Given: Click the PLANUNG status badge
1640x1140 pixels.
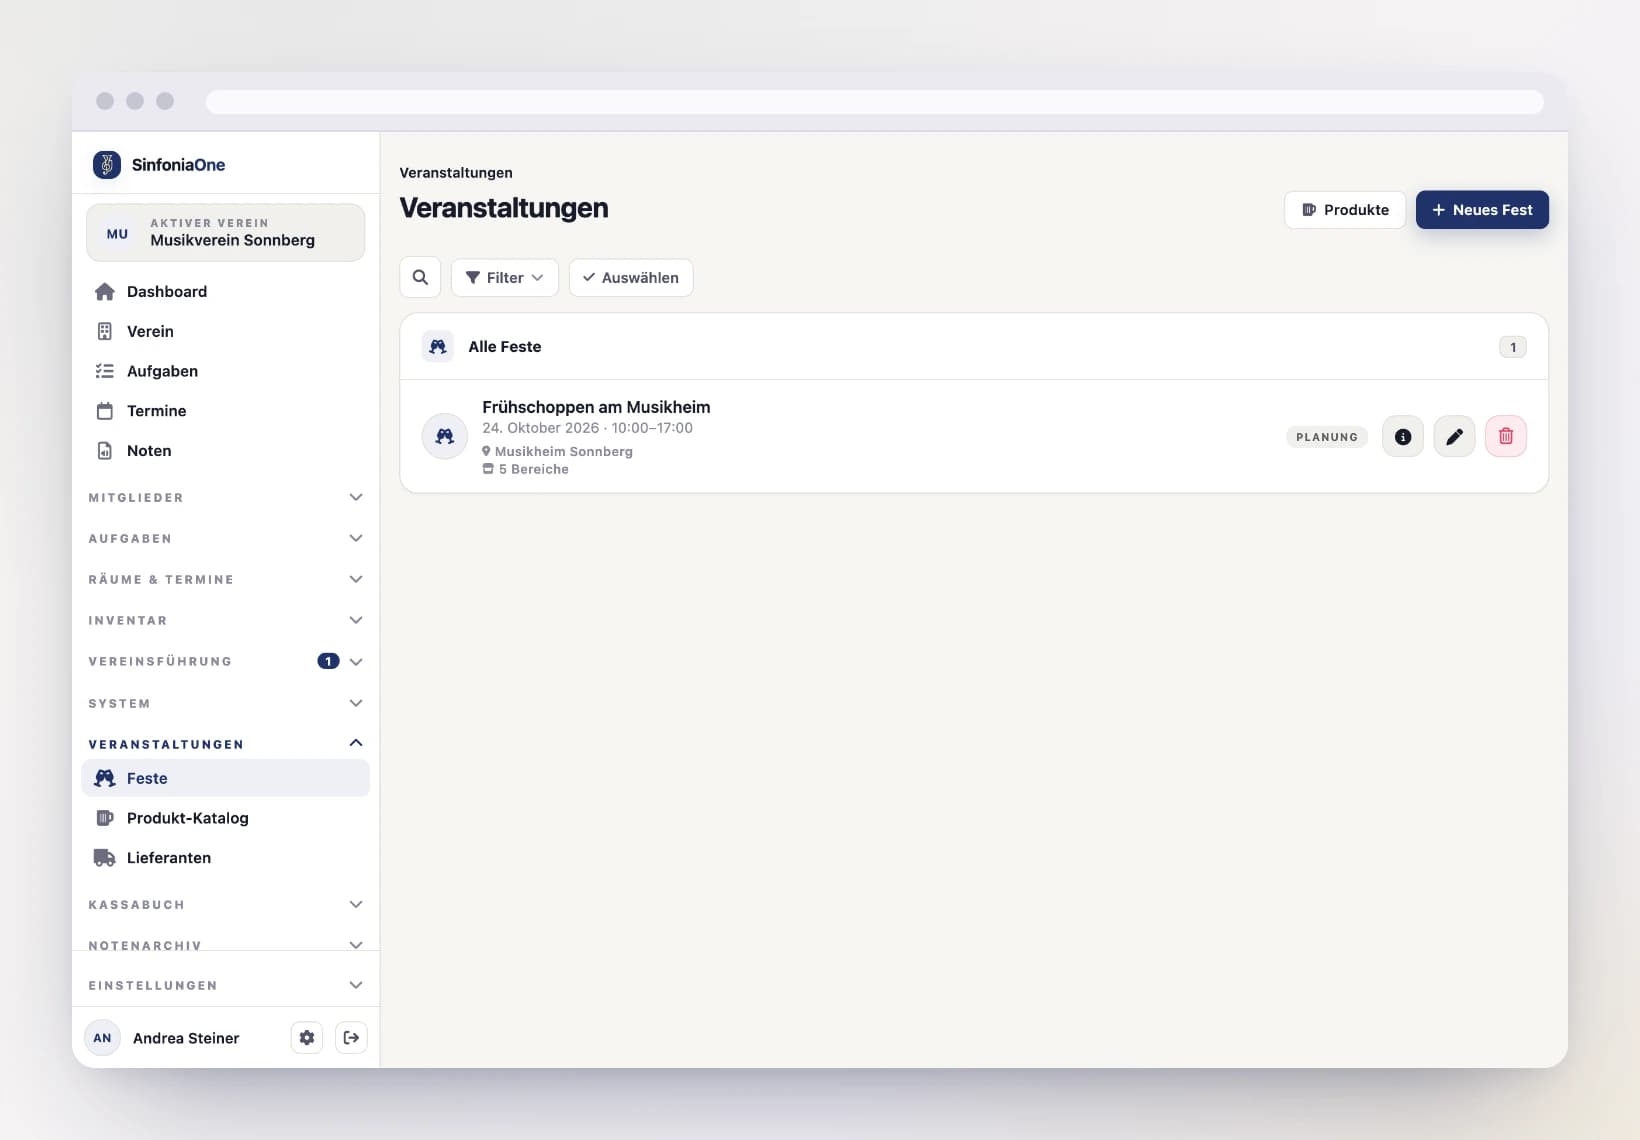Looking at the screenshot, I should (1327, 437).
